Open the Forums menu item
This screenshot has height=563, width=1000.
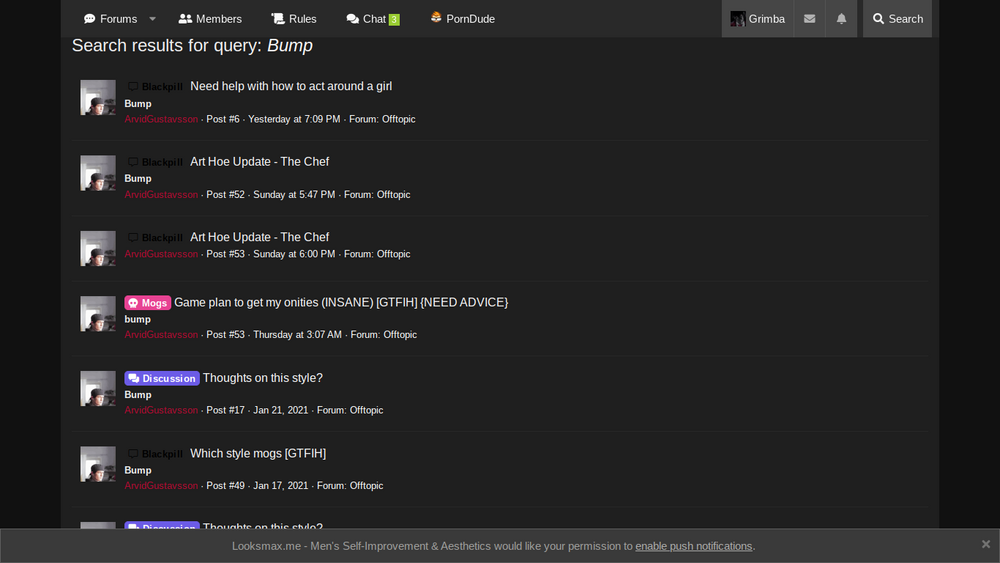tap(110, 19)
